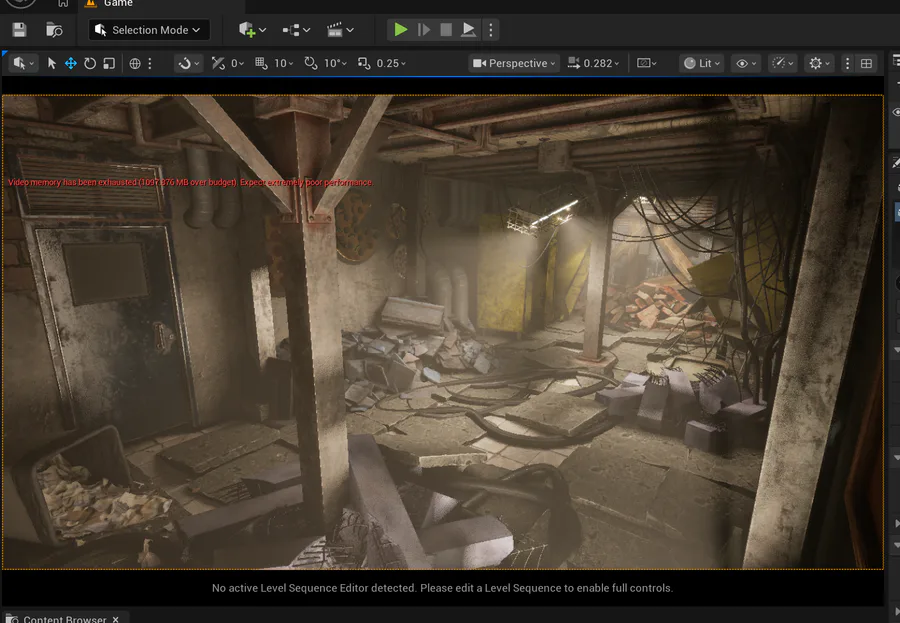This screenshot has width=900, height=623.
Task: Toggle rotation snapping icon
Action: pyautogui.click(x=311, y=63)
